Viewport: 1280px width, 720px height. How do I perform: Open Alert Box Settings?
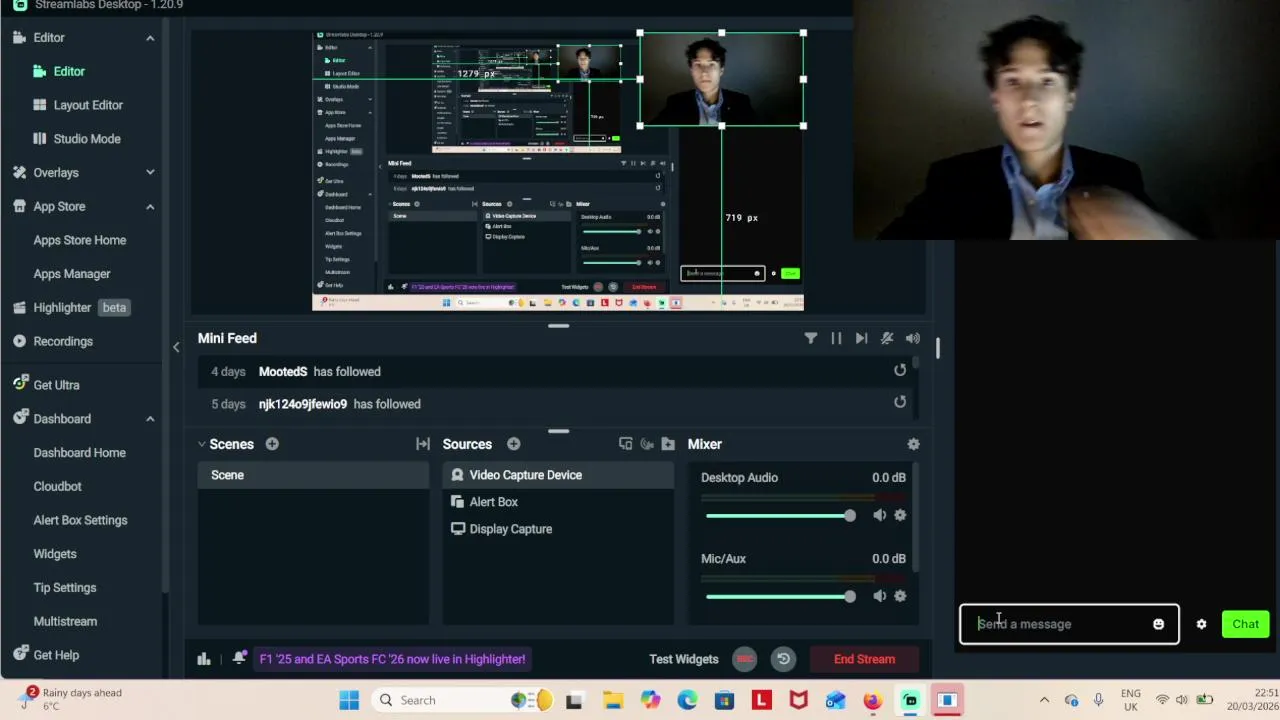(x=80, y=520)
